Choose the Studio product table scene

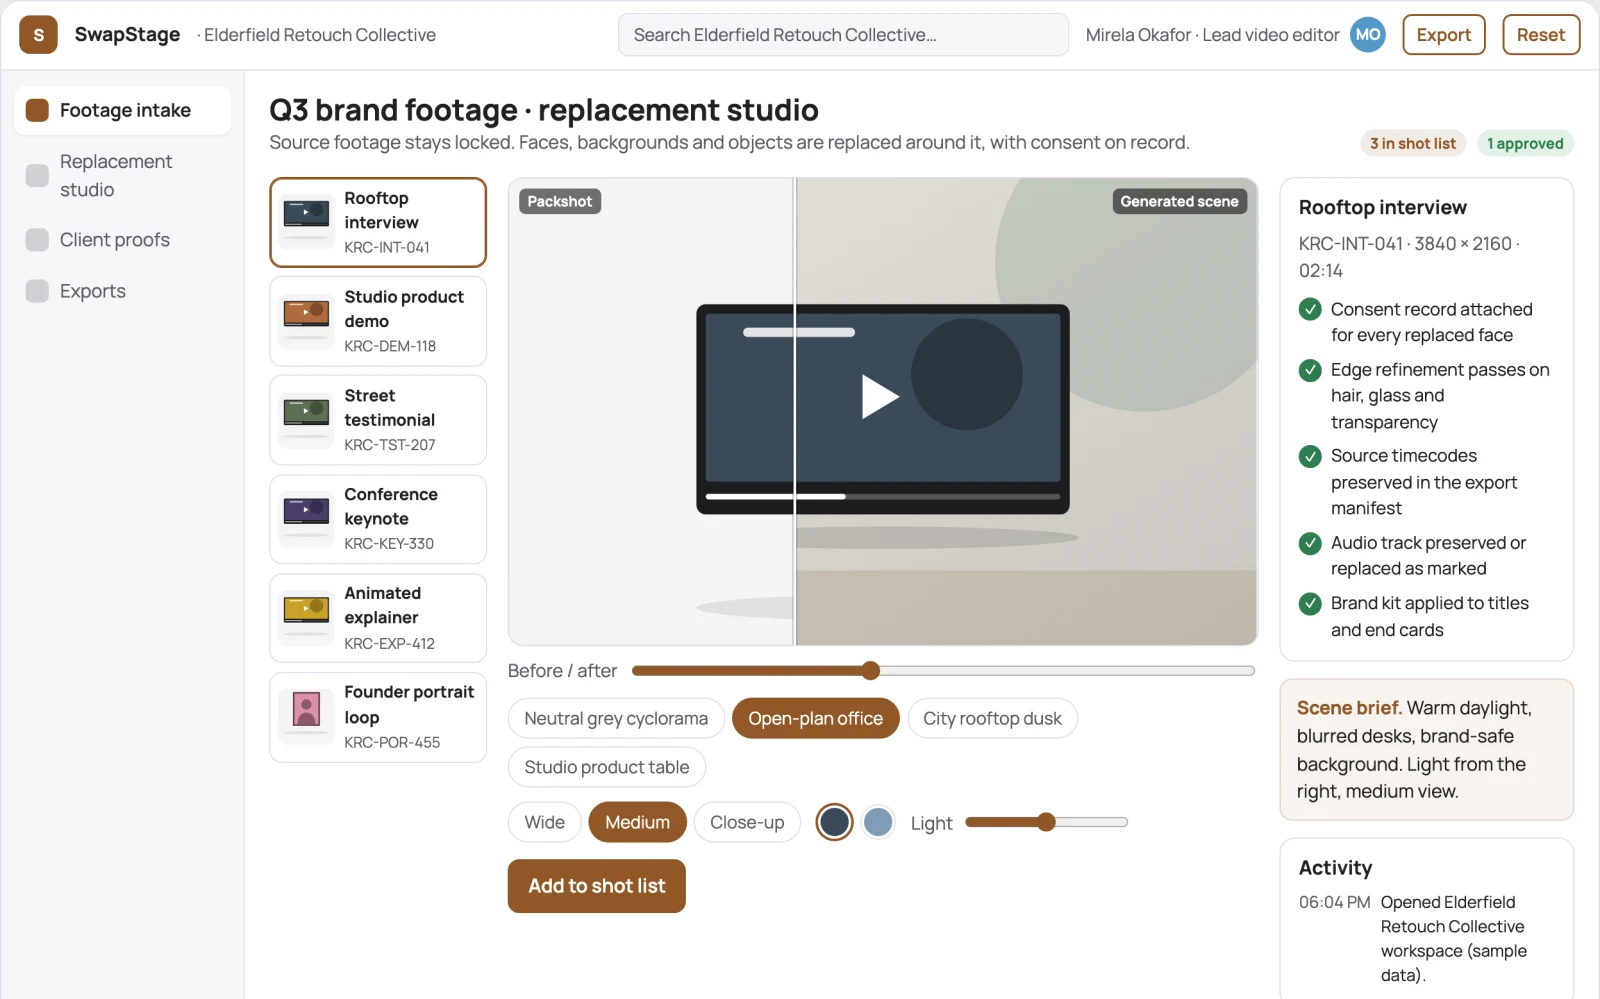tap(607, 767)
